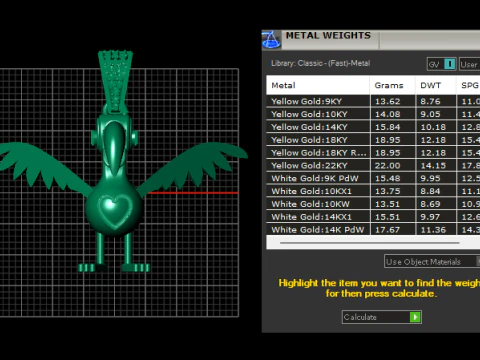Click the SPG column header
This screenshot has height=360, width=480.
click(468, 85)
